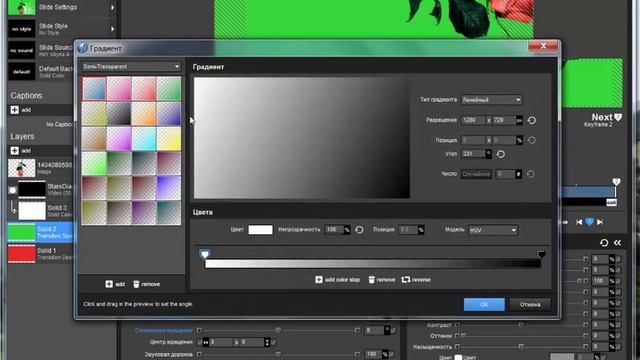Click the resolution width field 1280
The height and width of the screenshot is (360, 640).
click(473, 120)
